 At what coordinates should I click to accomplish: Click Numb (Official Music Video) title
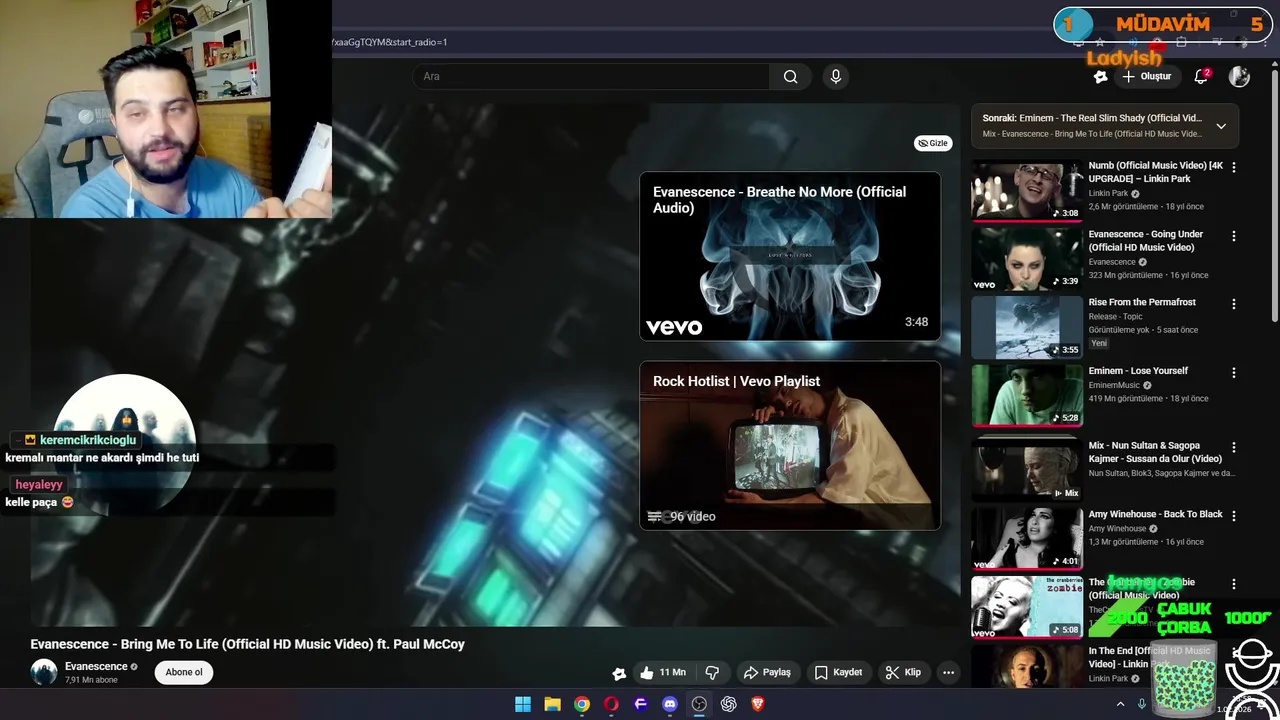click(1155, 172)
